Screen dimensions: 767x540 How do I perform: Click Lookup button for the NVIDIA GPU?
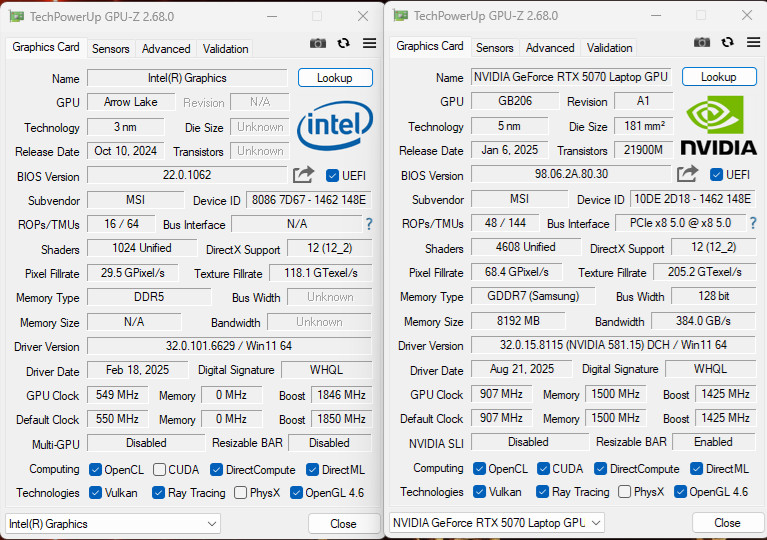[718, 77]
